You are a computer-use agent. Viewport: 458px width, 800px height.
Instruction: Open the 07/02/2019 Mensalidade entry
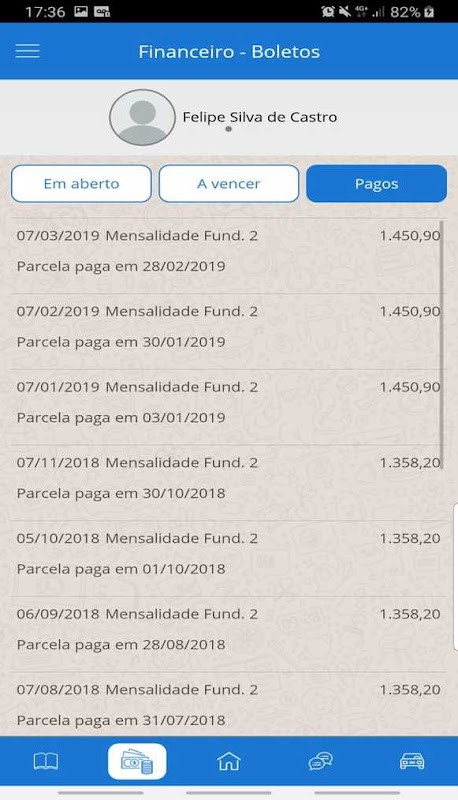tap(228, 332)
